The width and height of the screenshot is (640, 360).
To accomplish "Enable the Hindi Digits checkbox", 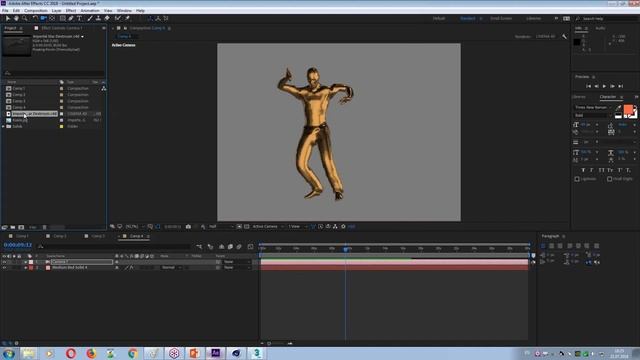I will pos(609,179).
